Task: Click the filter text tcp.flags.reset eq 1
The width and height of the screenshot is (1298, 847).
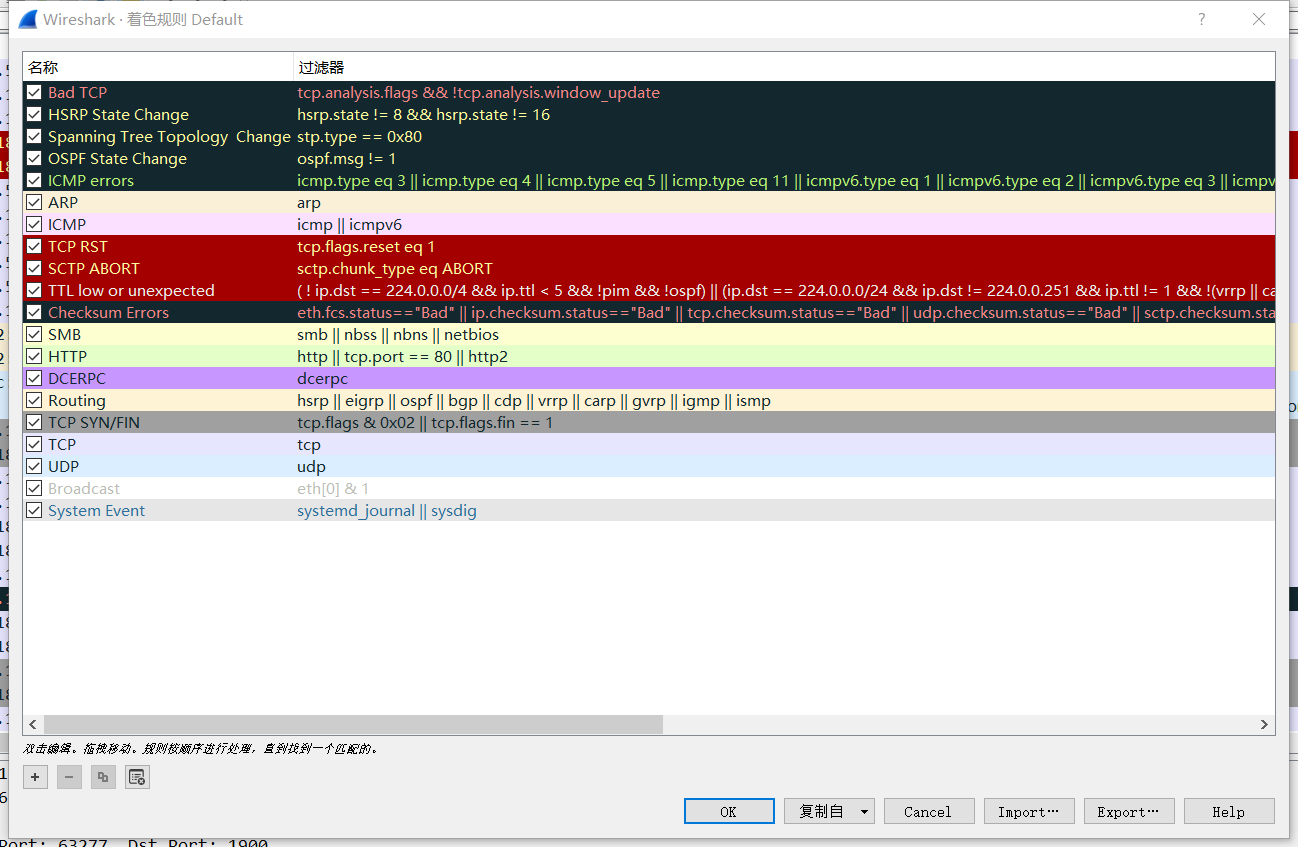Action: (366, 246)
